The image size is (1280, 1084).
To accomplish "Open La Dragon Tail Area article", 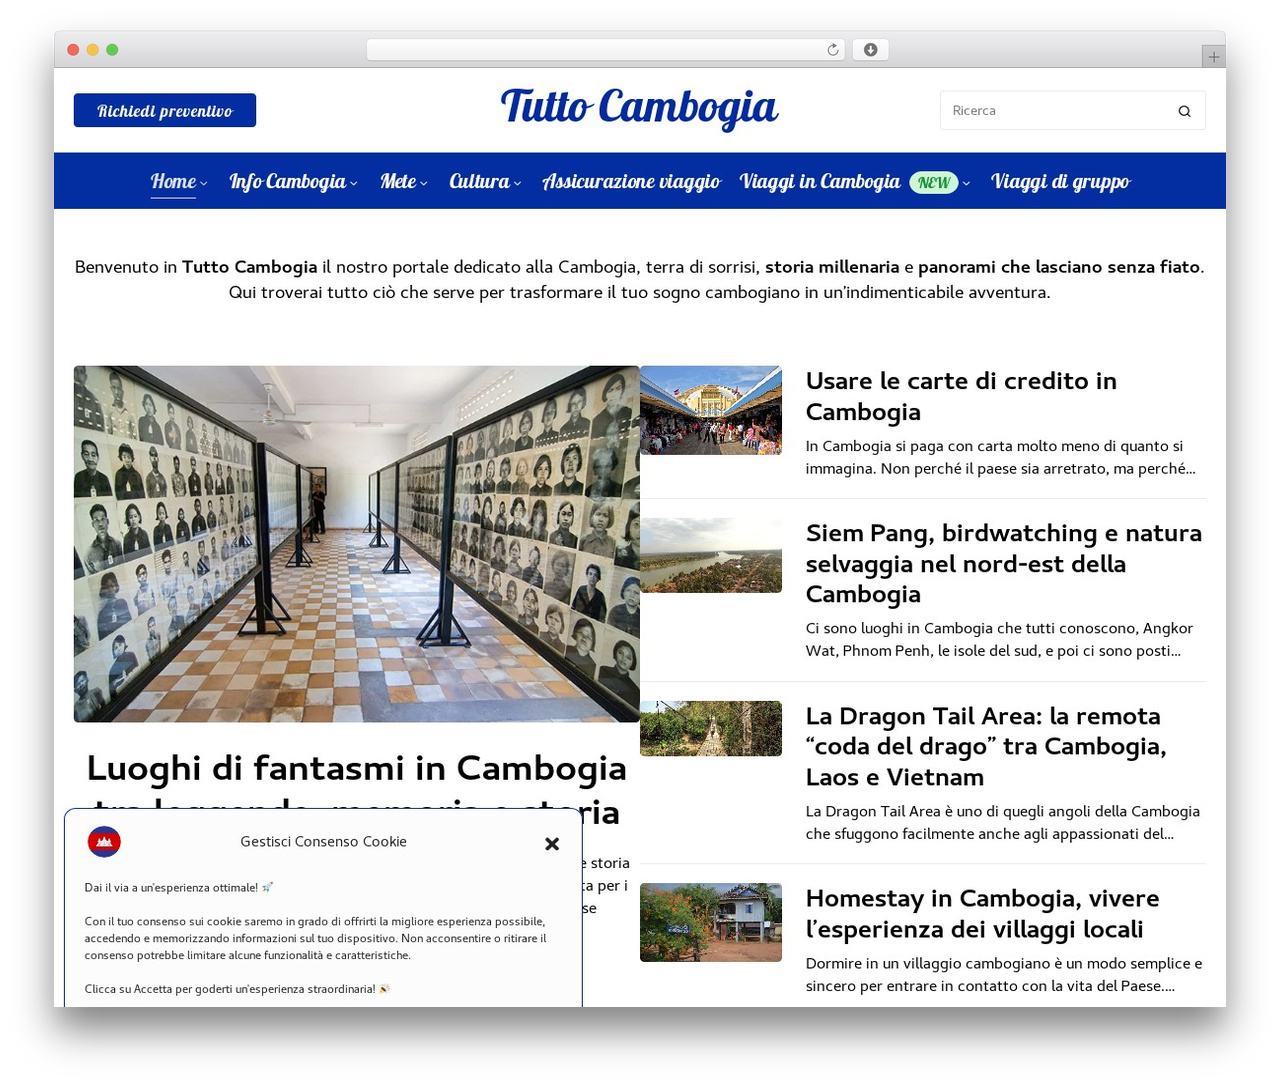I will (x=986, y=746).
